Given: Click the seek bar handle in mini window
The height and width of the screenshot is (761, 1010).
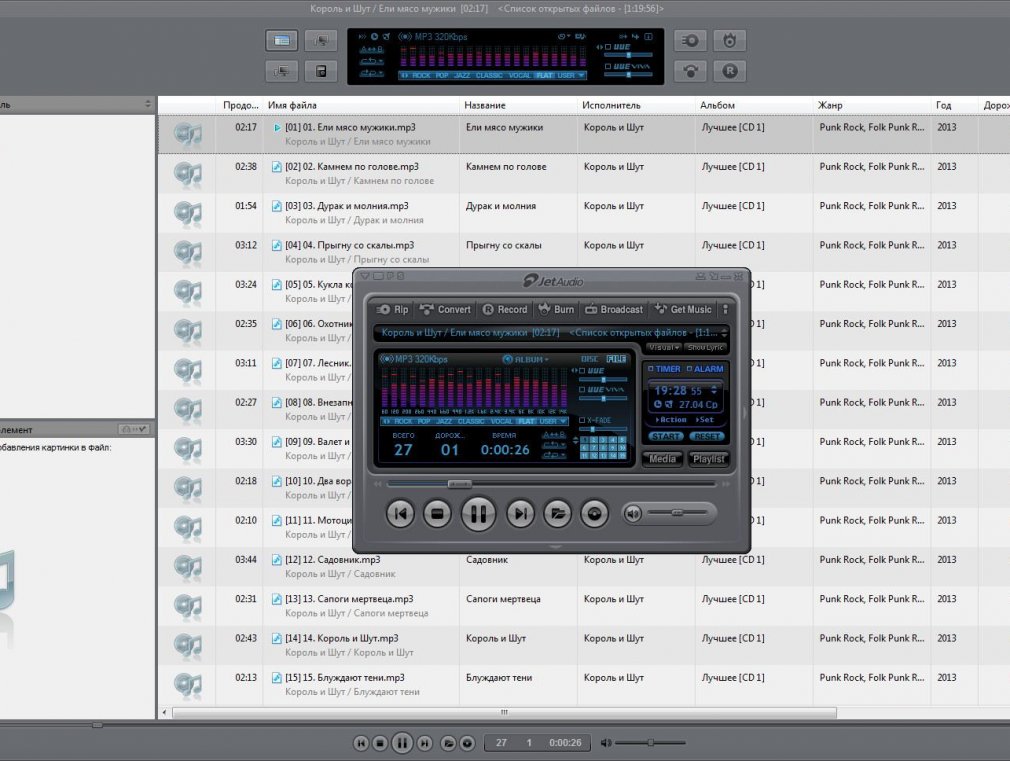Looking at the screenshot, I should pos(460,484).
